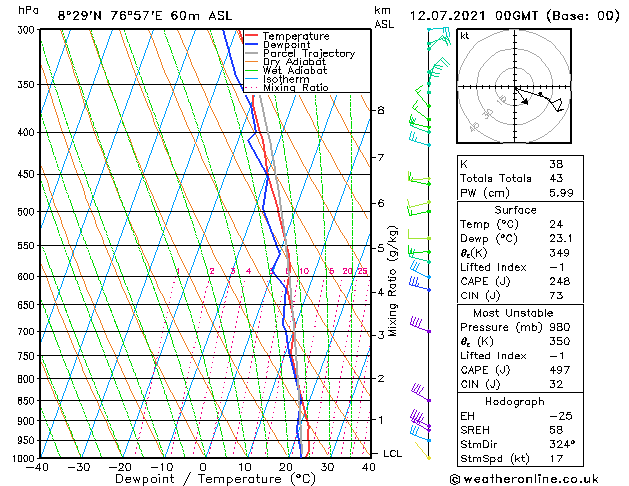Select the Dry Adiabat legend label

(x=294, y=62)
